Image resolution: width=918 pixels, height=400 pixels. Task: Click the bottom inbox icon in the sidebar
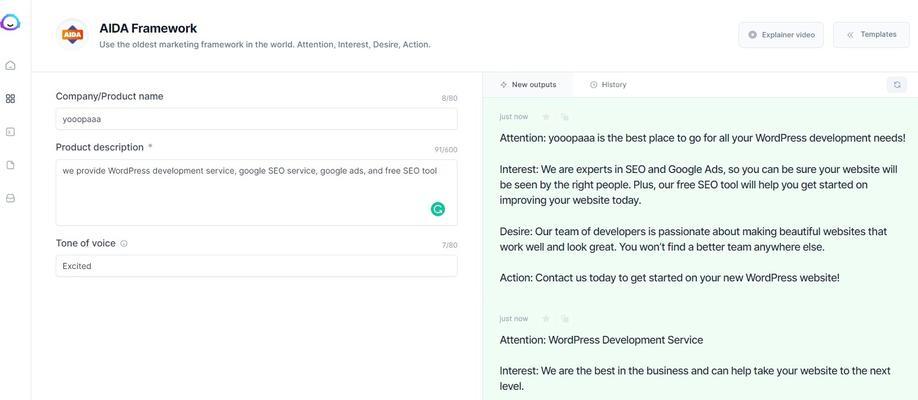[10, 198]
